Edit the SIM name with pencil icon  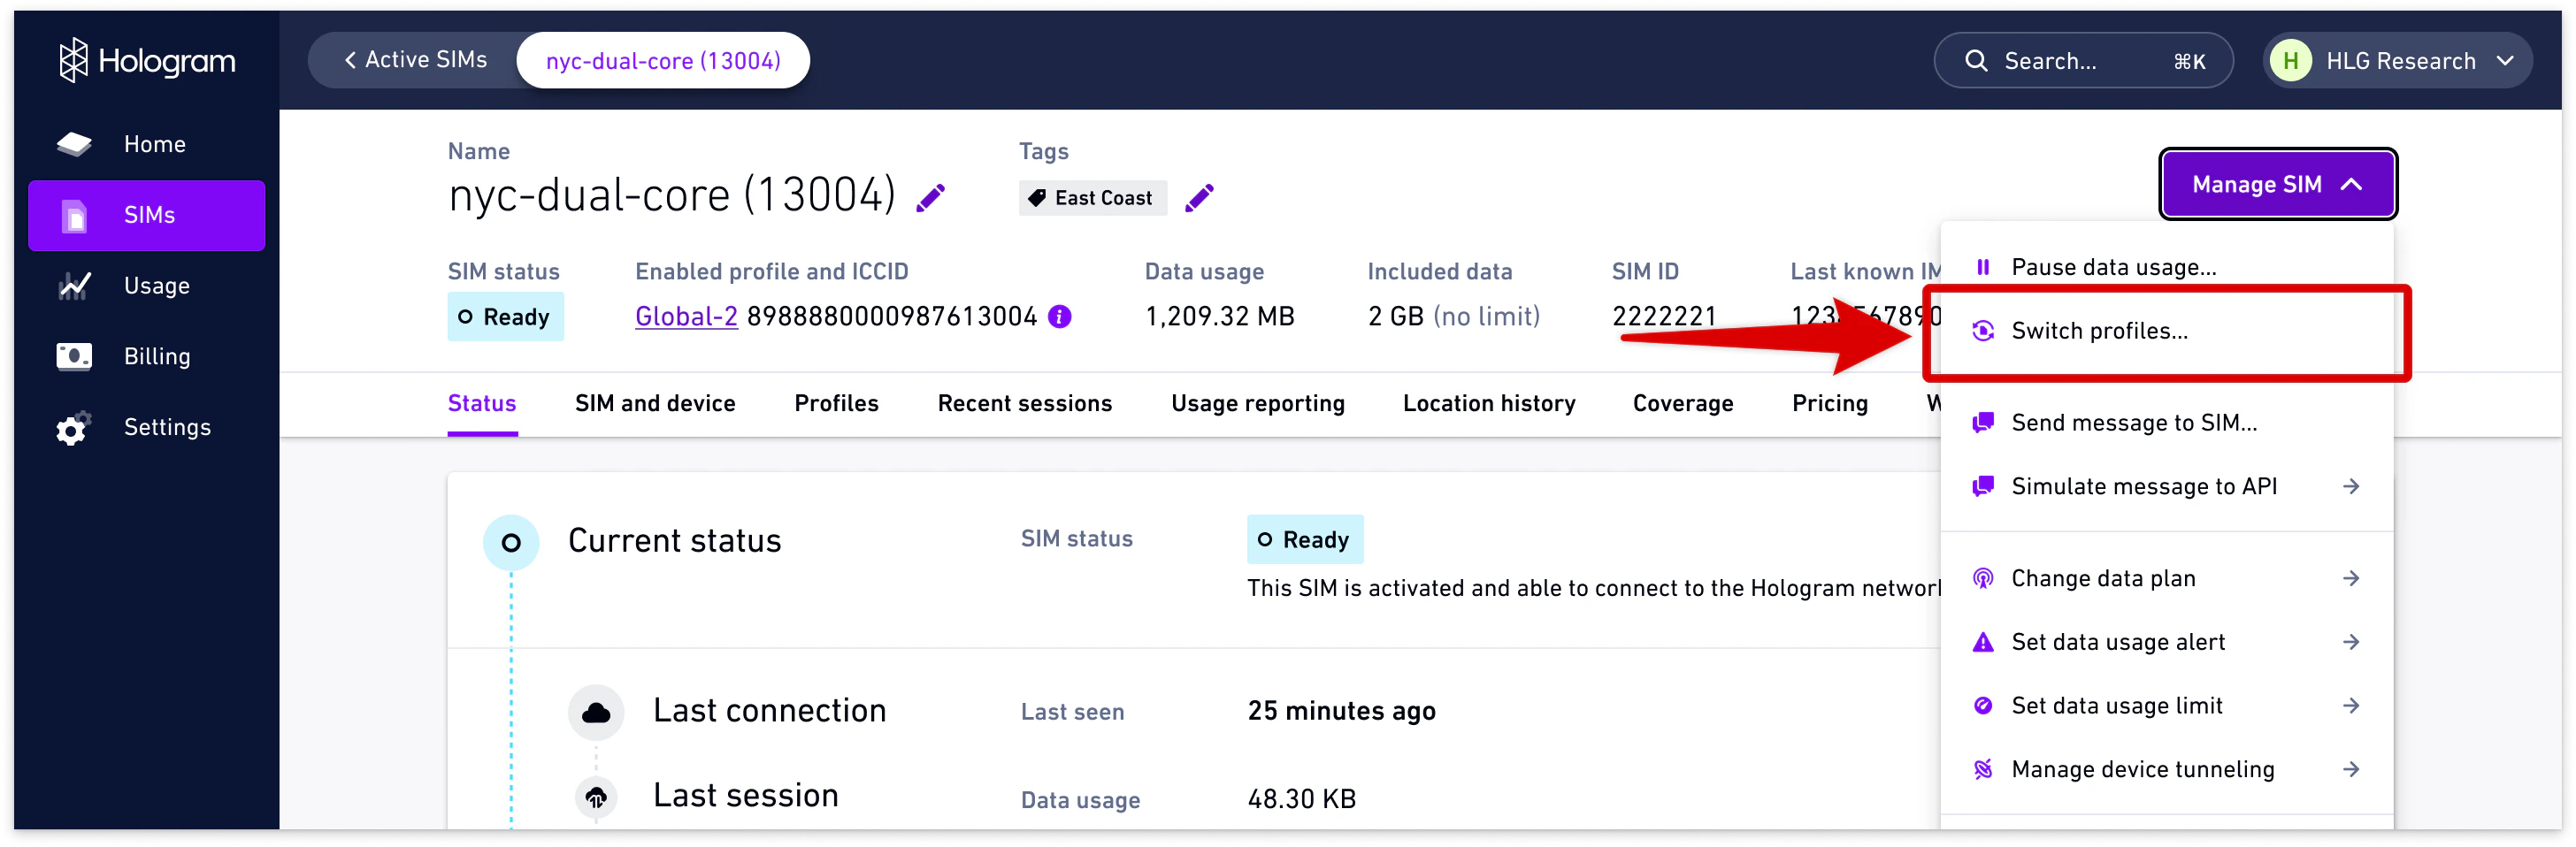pos(930,198)
